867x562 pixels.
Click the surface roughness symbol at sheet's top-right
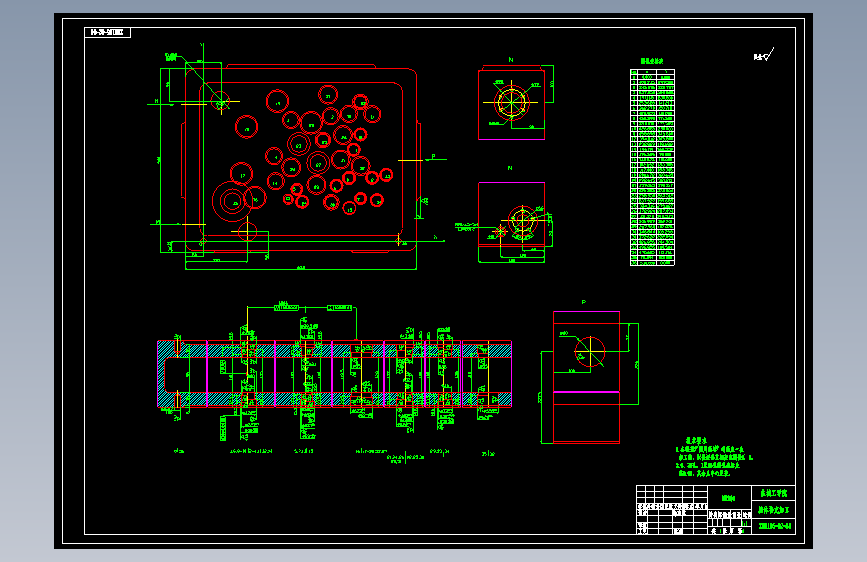[764, 54]
